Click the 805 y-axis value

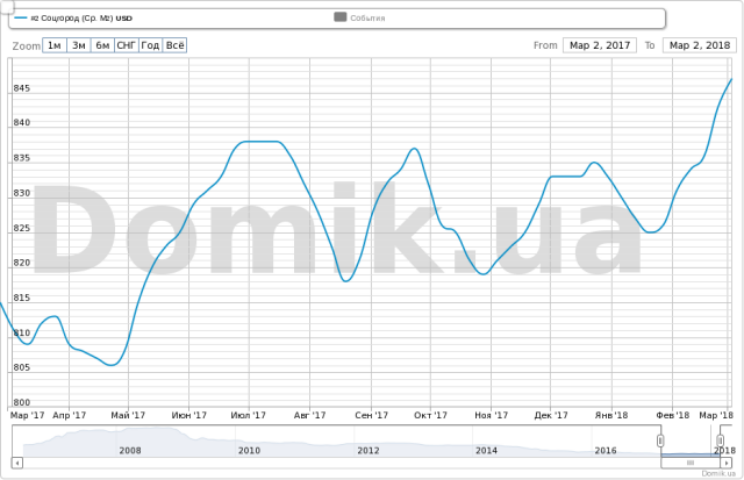click(x=21, y=368)
